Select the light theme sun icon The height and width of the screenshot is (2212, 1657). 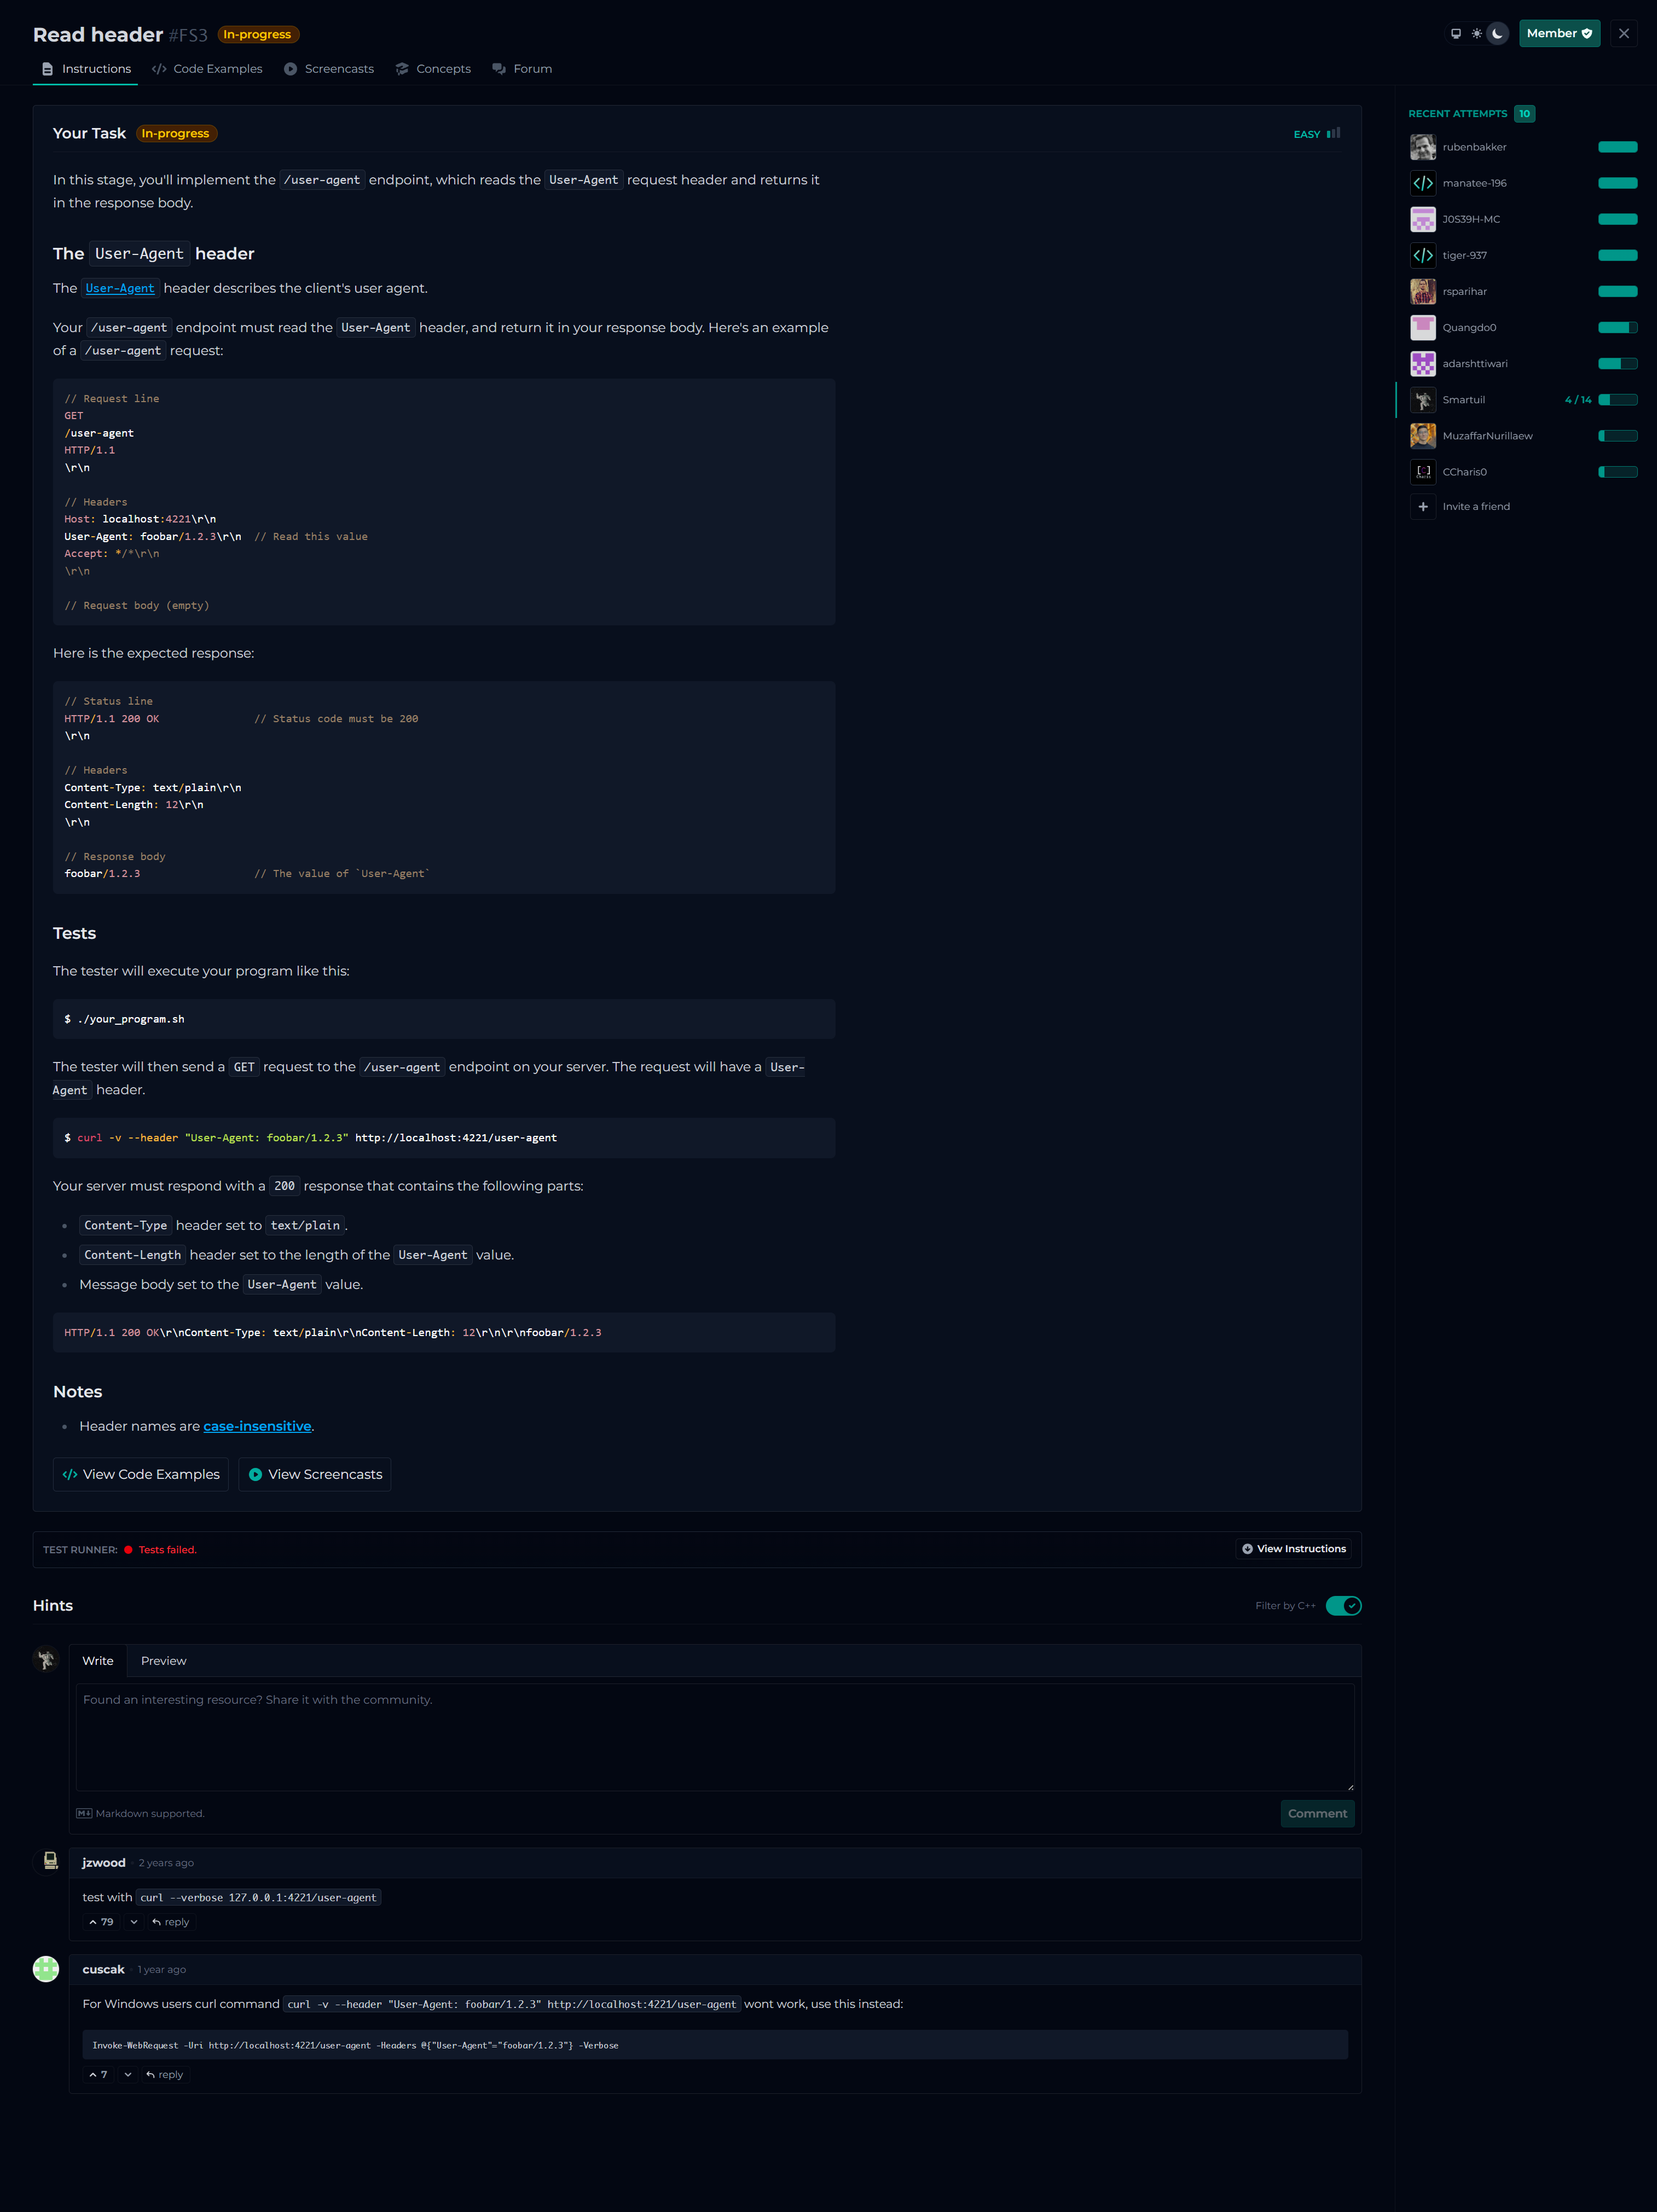point(1476,33)
